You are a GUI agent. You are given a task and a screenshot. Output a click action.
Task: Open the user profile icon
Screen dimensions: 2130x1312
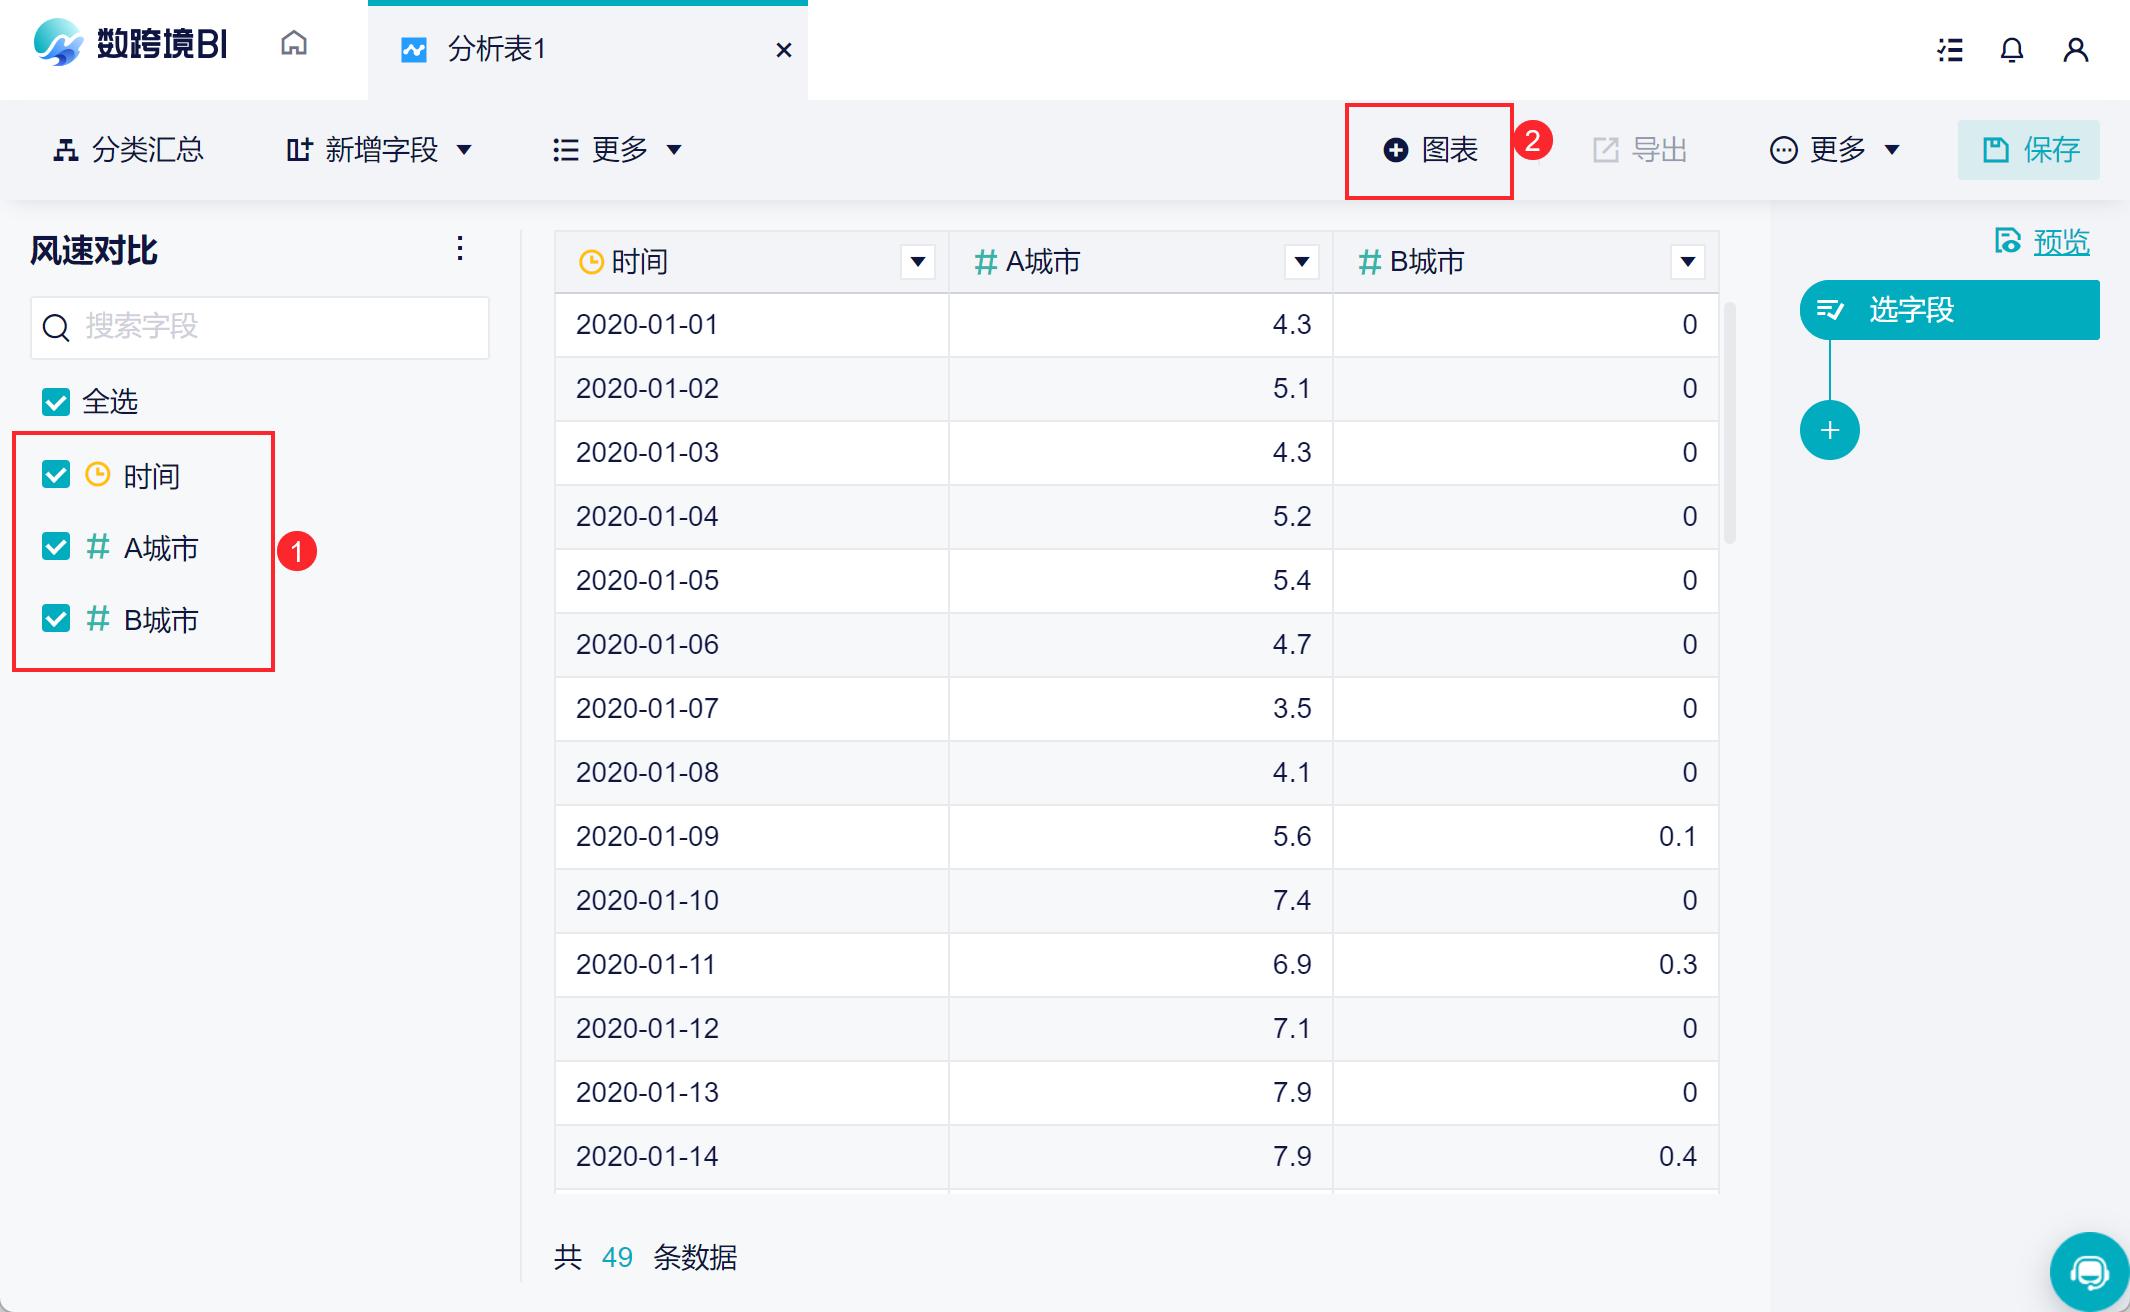[2075, 50]
